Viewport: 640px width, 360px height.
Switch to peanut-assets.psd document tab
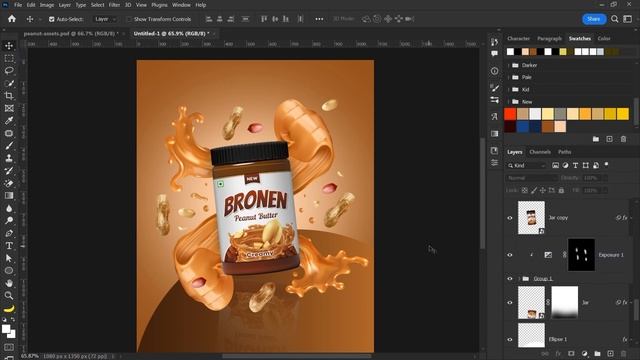point(71,33)
